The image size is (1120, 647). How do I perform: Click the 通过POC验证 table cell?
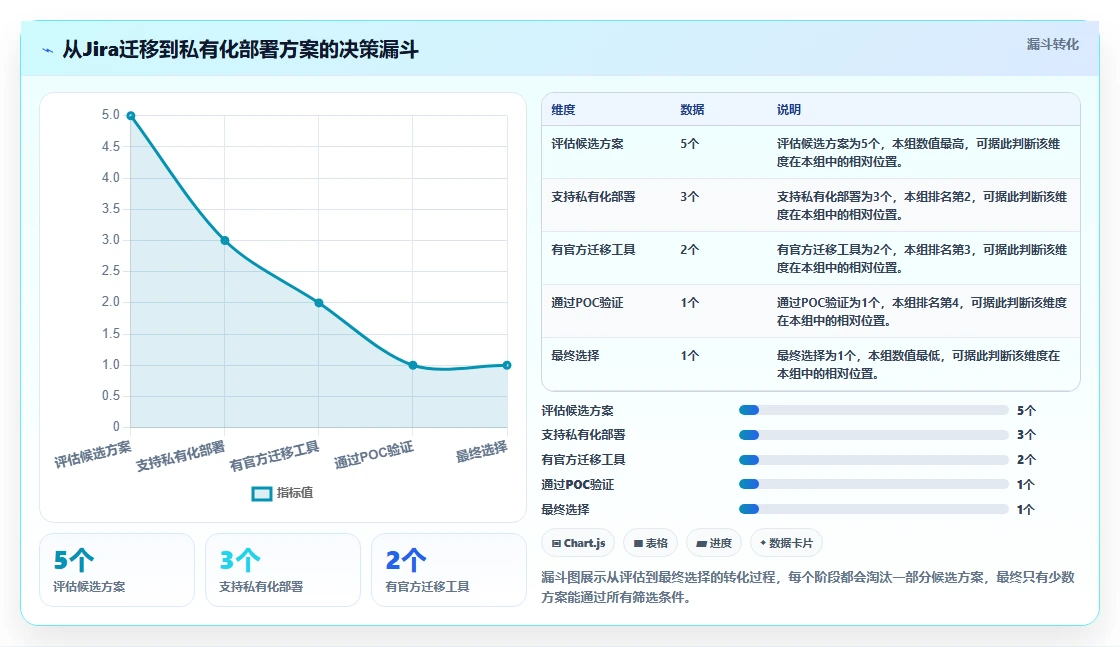pyautogui.click(x=587, y=303)
